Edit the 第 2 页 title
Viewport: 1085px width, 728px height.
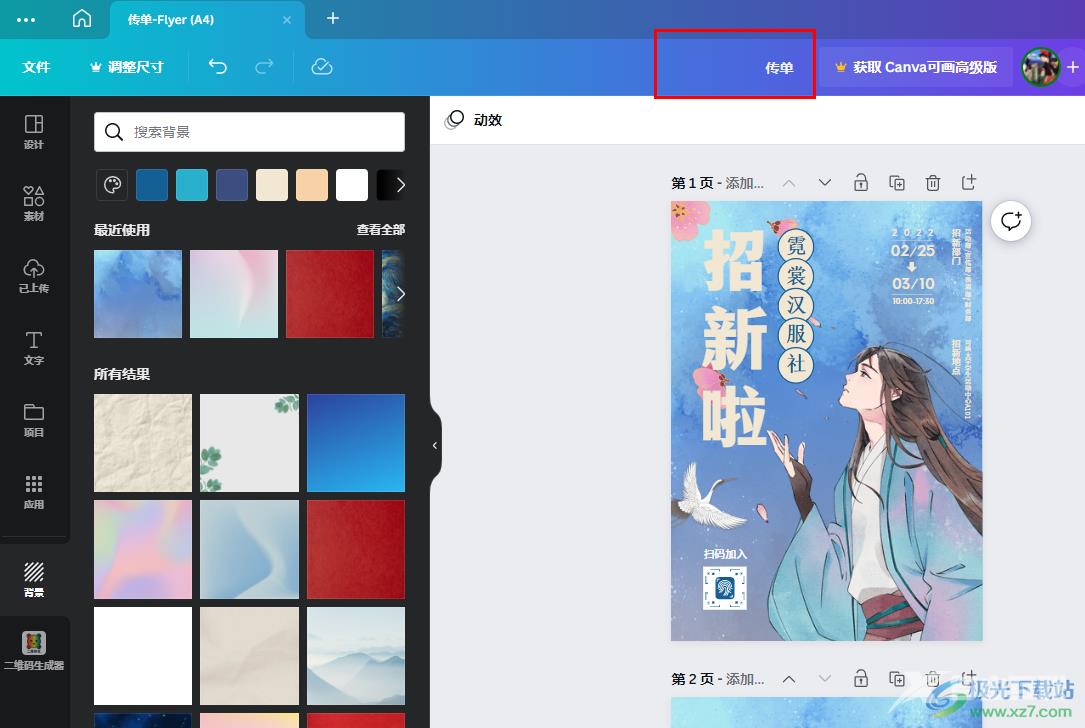tap(718, 679)
